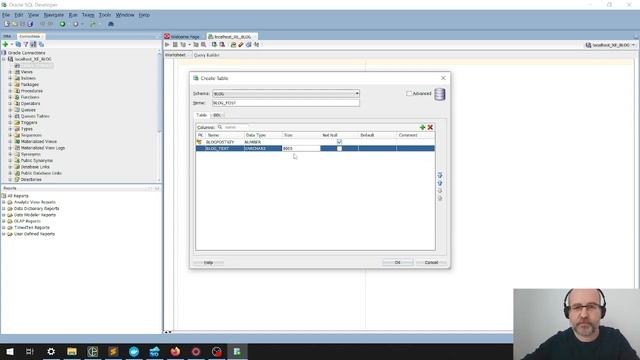Expand the Triggers tree node
The width and height of the screenshot is (640, 360).
[10, 122]
